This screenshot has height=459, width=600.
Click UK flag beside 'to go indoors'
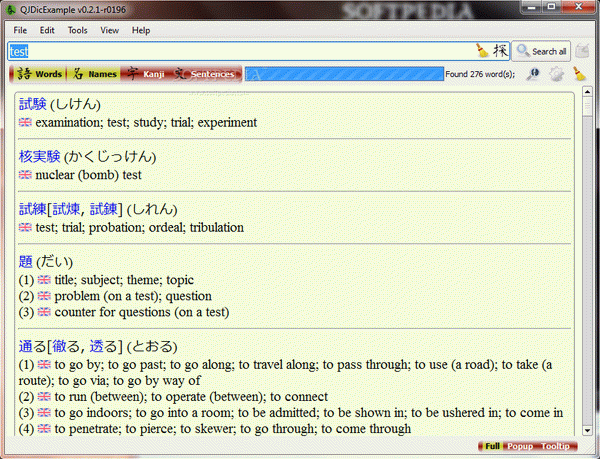tap(44, 413)
